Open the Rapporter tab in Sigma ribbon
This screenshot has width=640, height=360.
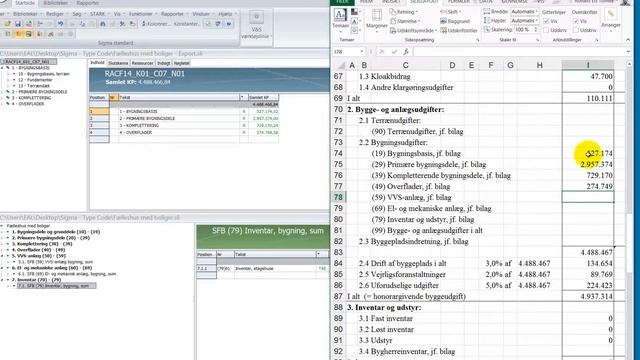(88, 3)
